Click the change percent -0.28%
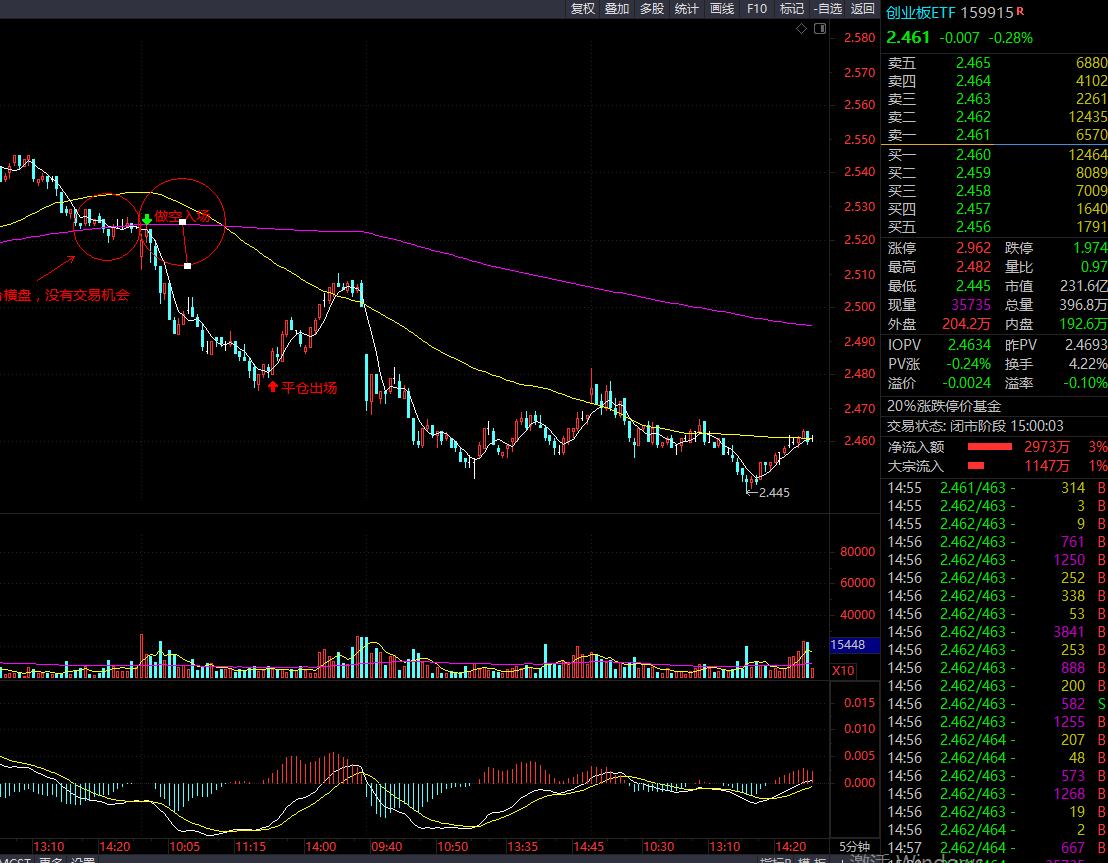Viewport: 1108px width, 863px height. pos(1010,37)
